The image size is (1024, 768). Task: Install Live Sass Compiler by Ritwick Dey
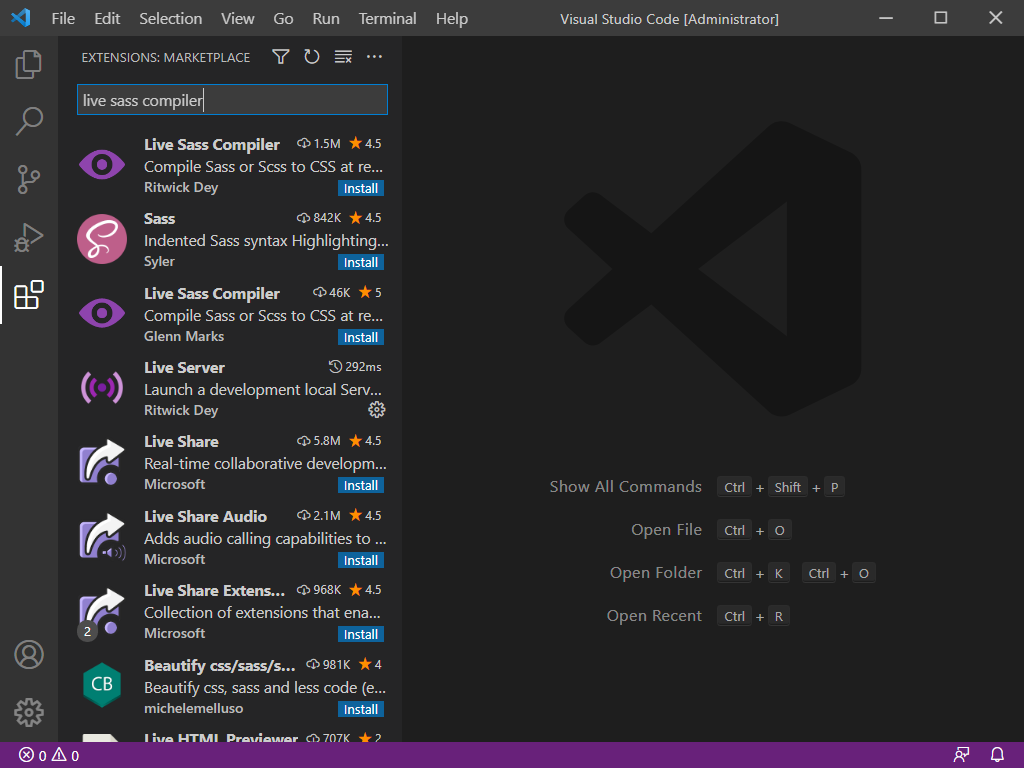click(x=360, y=188)
